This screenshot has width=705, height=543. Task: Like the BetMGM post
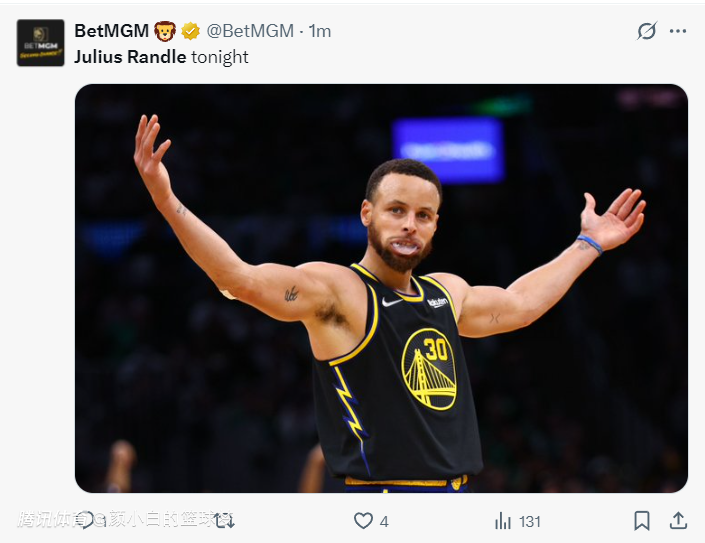(x=364, y=521)
